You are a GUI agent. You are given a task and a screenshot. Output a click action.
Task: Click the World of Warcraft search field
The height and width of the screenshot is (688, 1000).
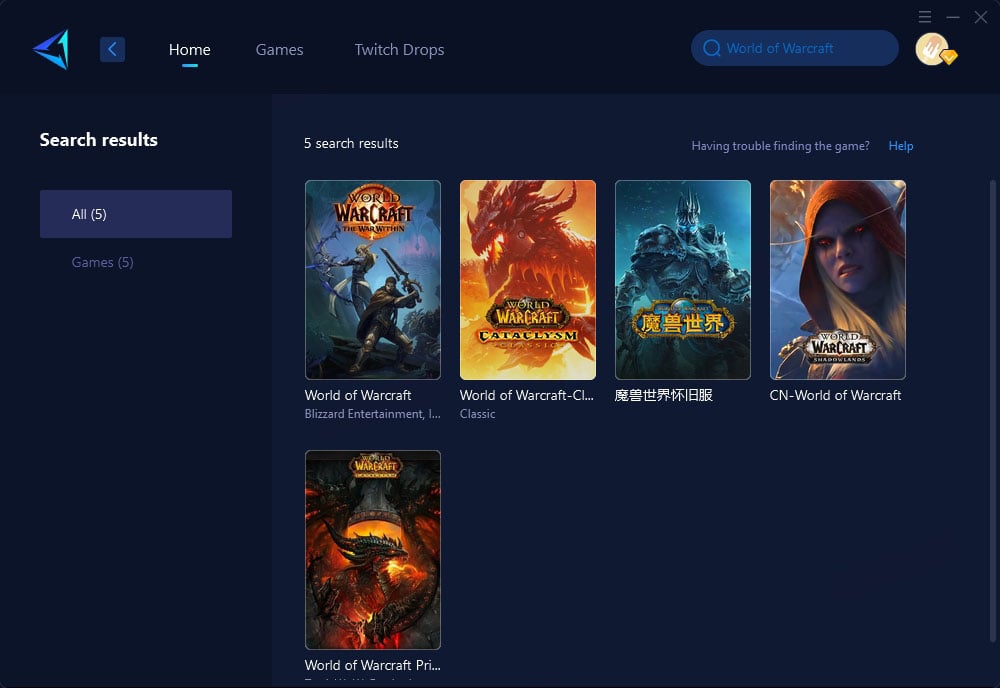pos(795,48)
